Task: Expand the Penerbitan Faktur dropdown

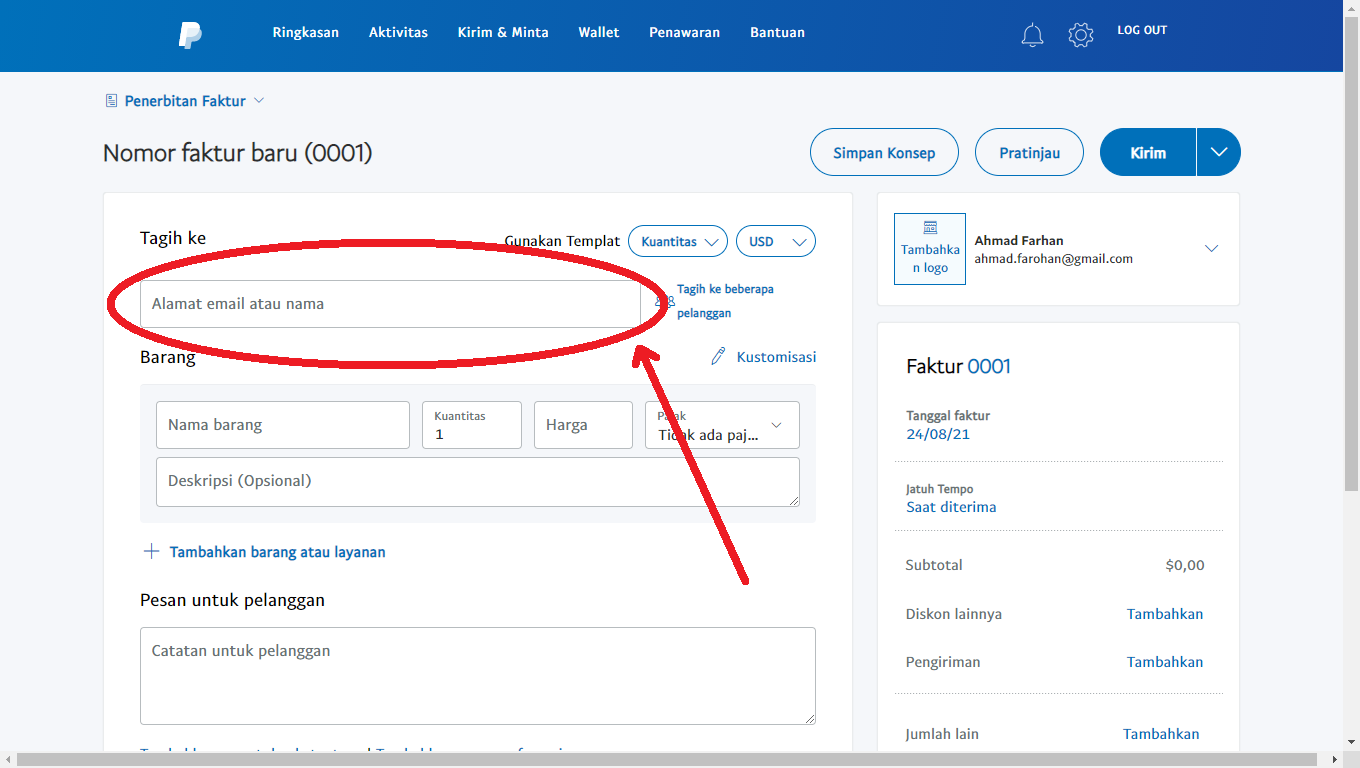Action: [259, 100]
